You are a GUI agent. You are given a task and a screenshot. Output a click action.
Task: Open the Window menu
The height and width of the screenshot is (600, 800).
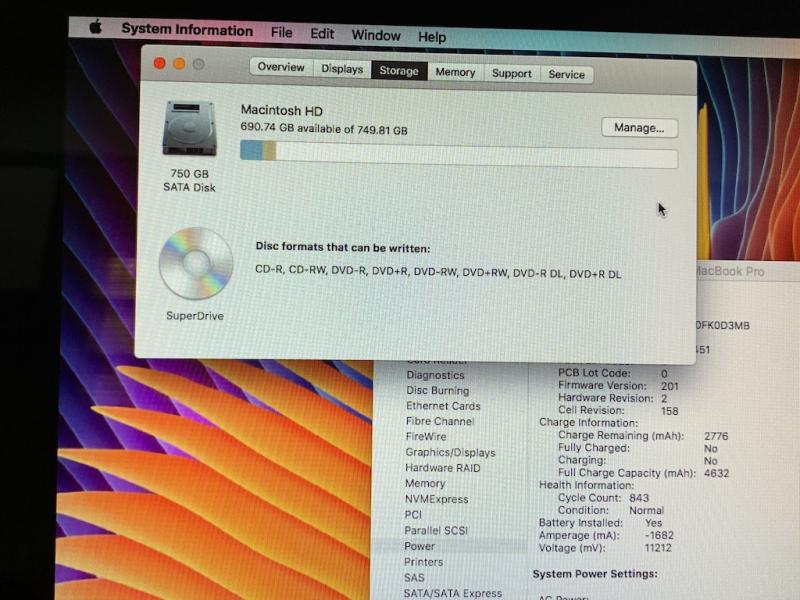click(x=376, y=36)
